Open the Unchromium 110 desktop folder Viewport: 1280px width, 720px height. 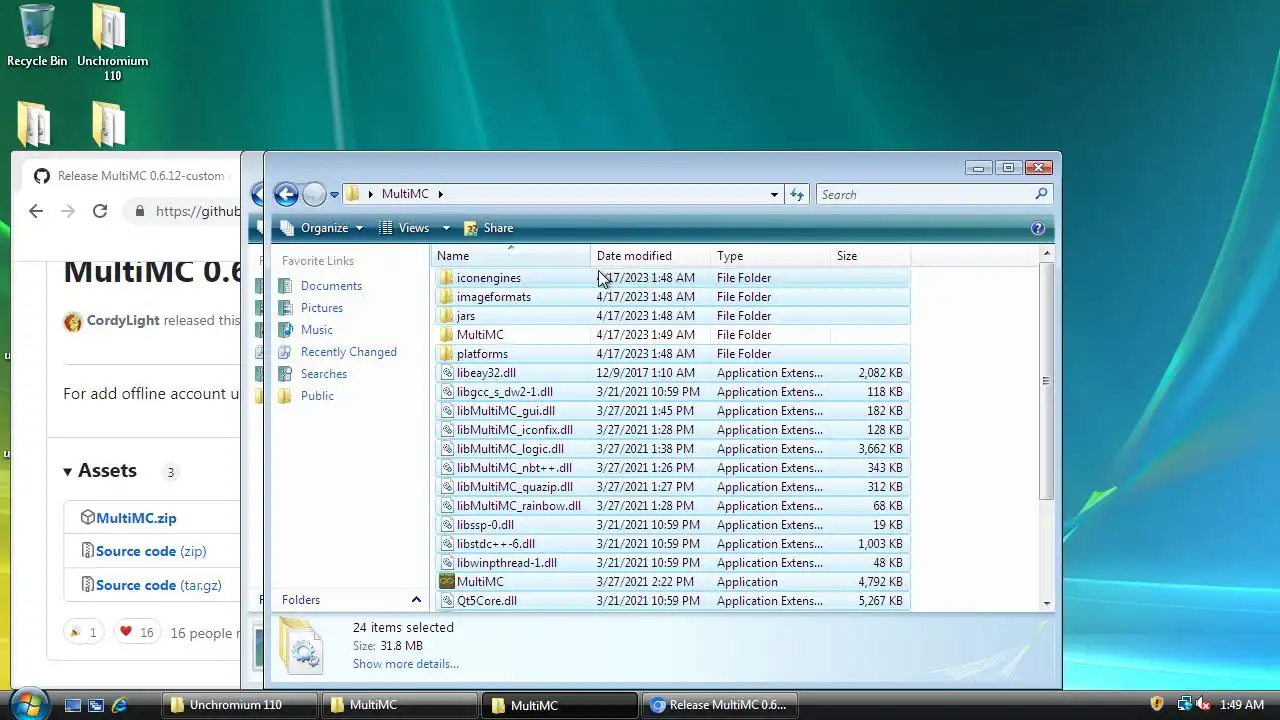(112, 42)
